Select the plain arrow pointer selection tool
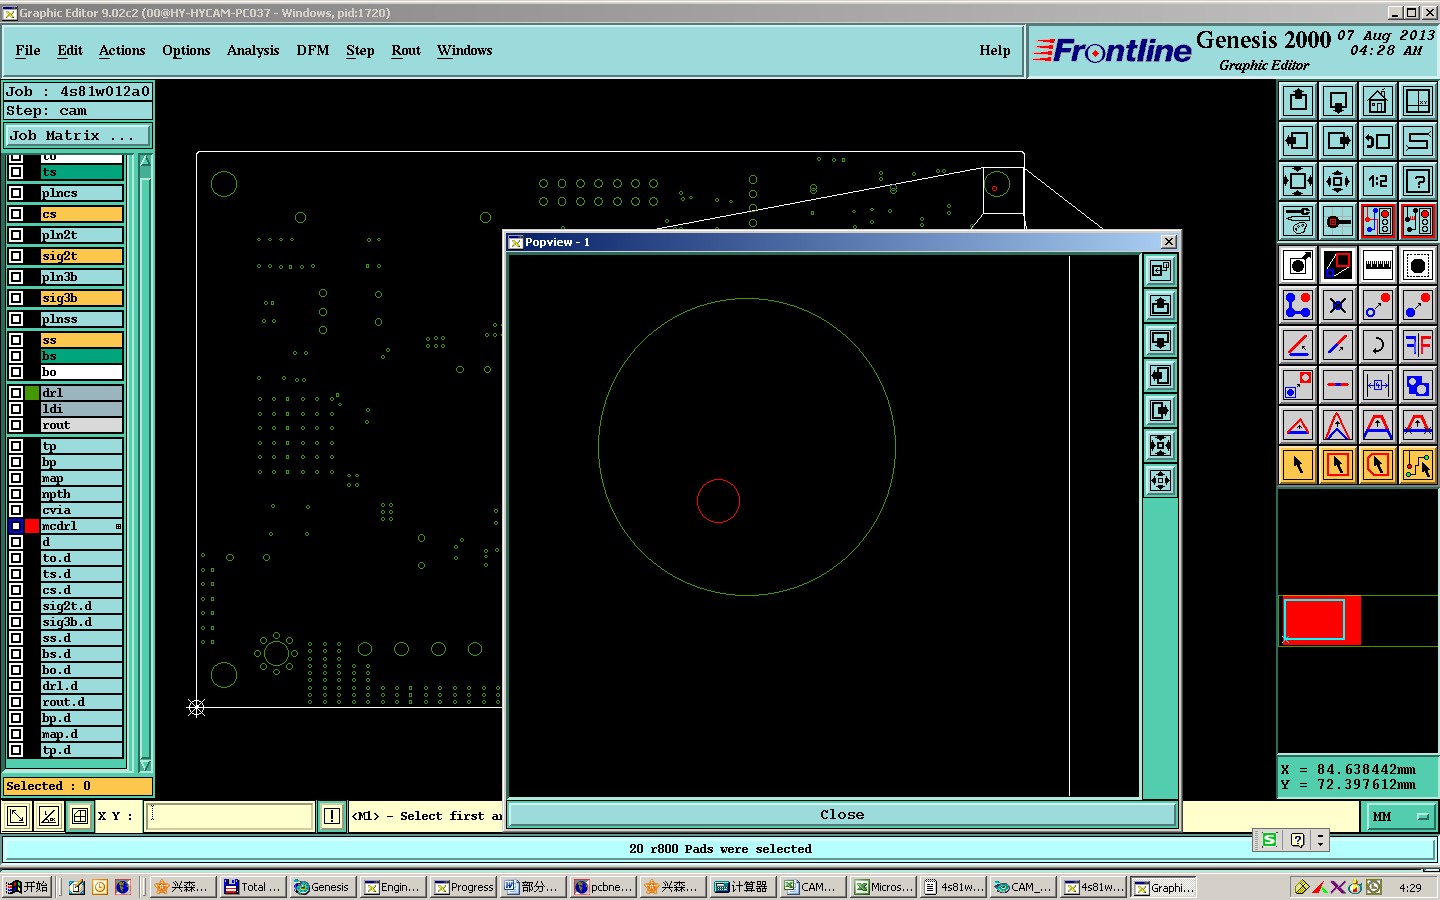Image resolution: width=1440 pixels, height=900 pixels. (1298, 465)
